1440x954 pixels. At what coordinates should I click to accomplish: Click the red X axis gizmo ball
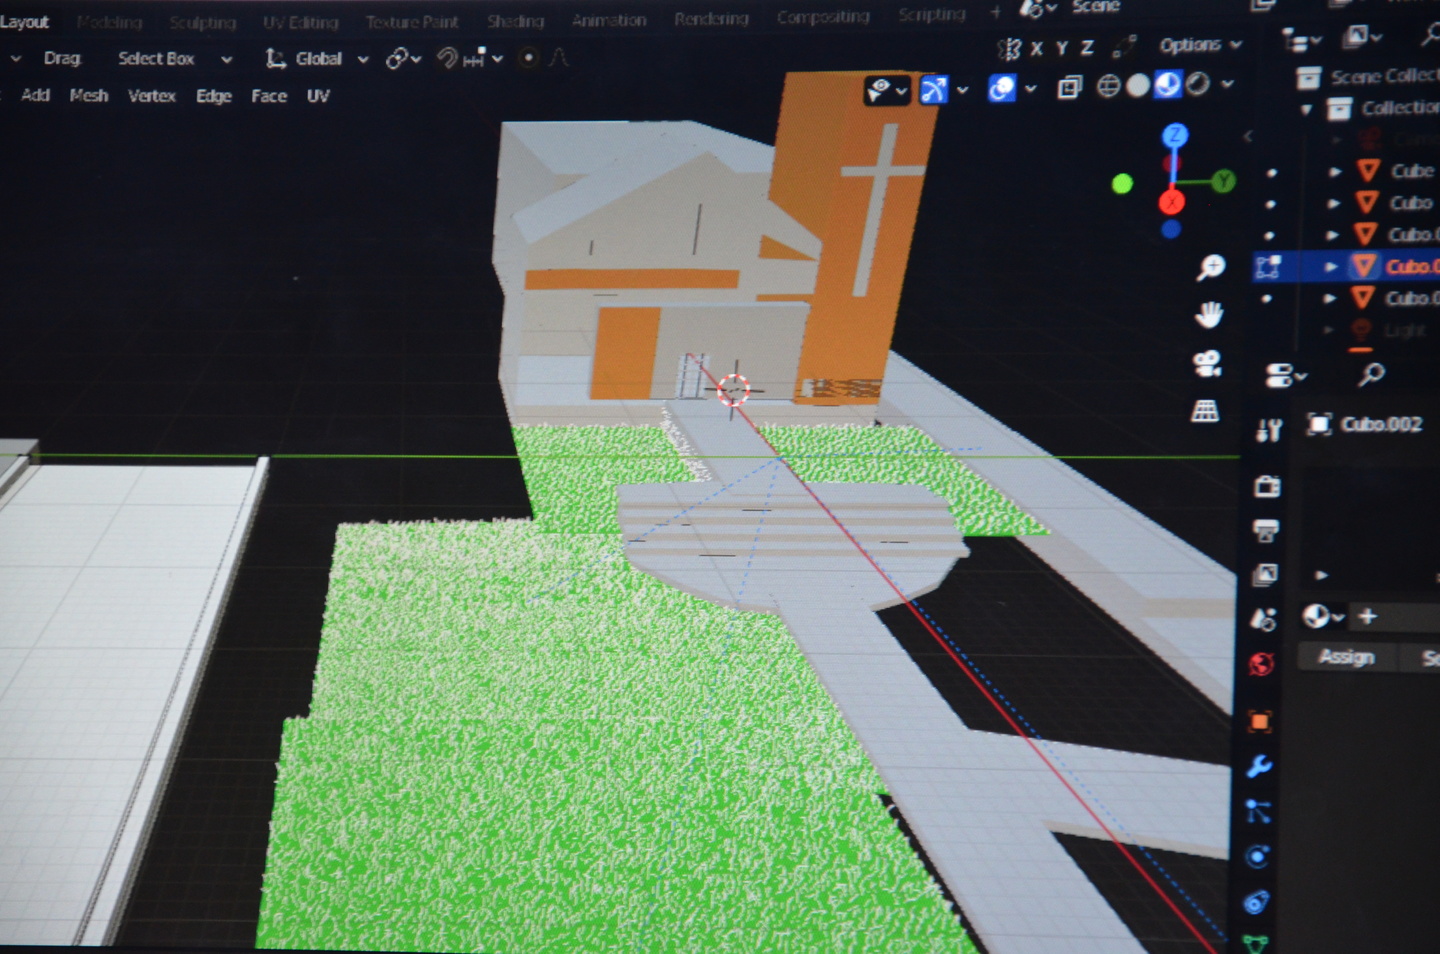click(1171, 202)
